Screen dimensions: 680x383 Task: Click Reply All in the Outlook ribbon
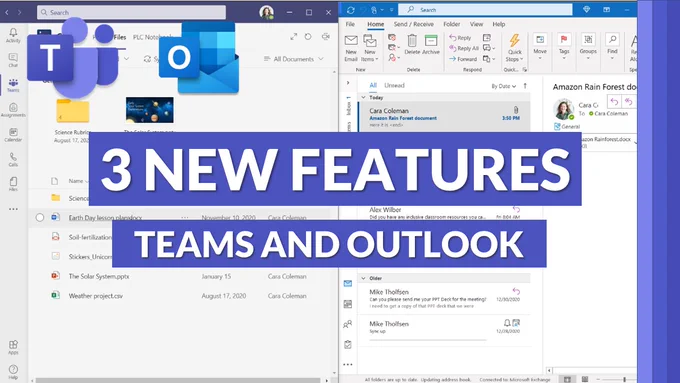[x=464, y=48]
